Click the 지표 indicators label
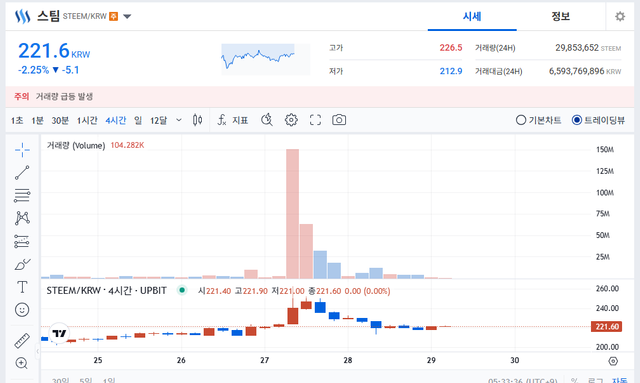 coord(240,120)
